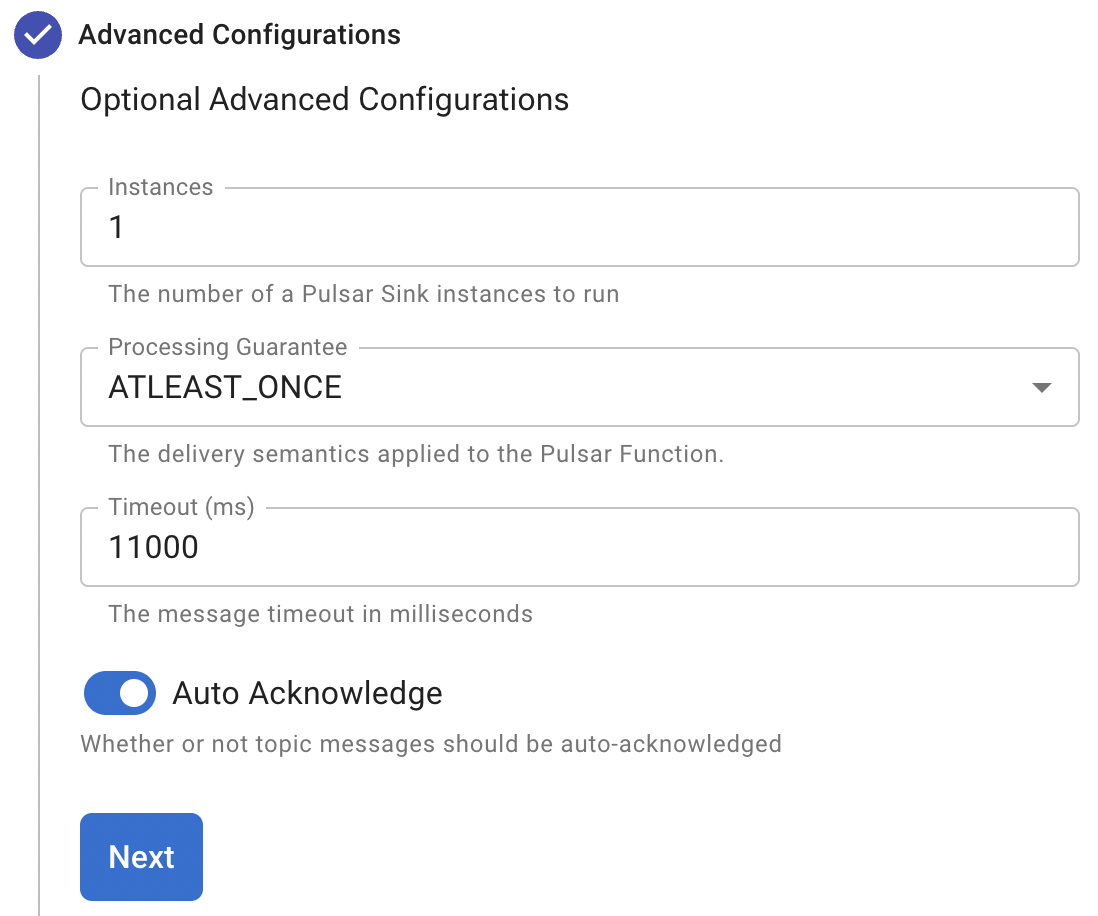Click the Timeout (ms) field label
This screenshot has height=916, width=1098.
pos(180,507)
